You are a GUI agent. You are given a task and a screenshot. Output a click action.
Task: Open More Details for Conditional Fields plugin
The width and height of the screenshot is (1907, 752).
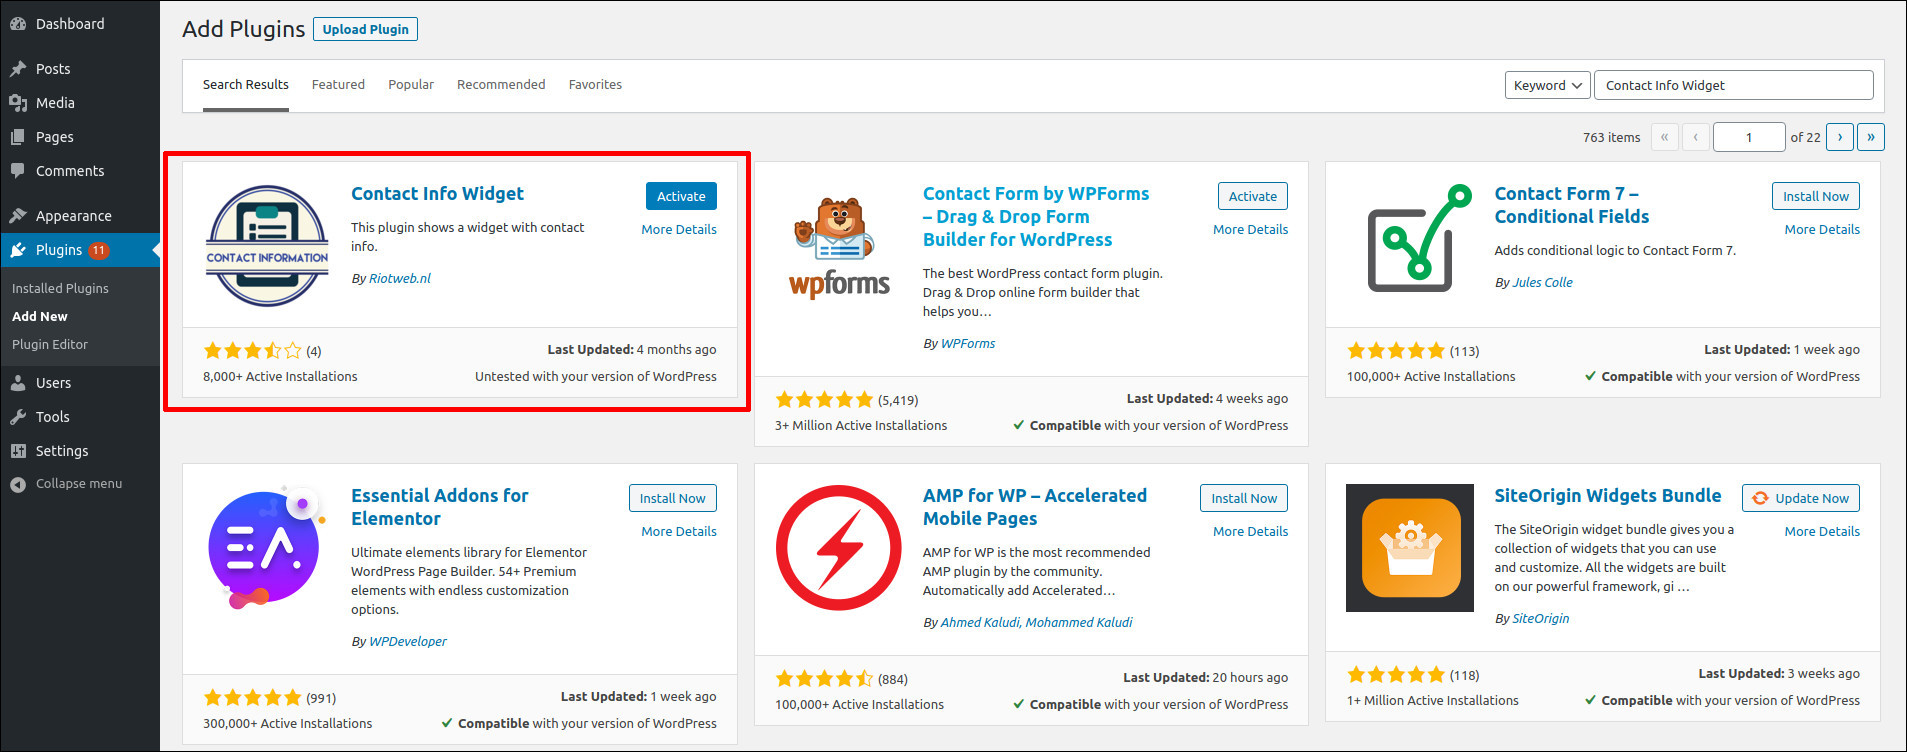tap(1822, 229)
